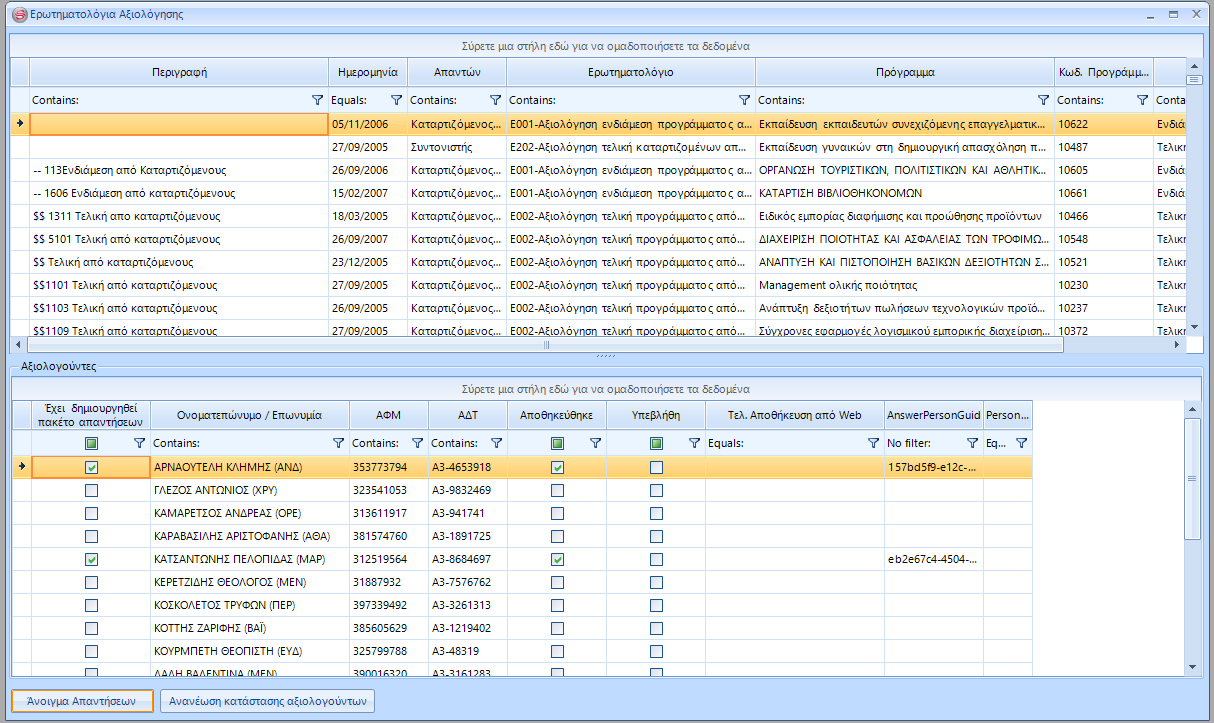Click Άνοιγμα Απαντήσεων button
Screen dimensions: 1214x723
click(x=82, y=701)
